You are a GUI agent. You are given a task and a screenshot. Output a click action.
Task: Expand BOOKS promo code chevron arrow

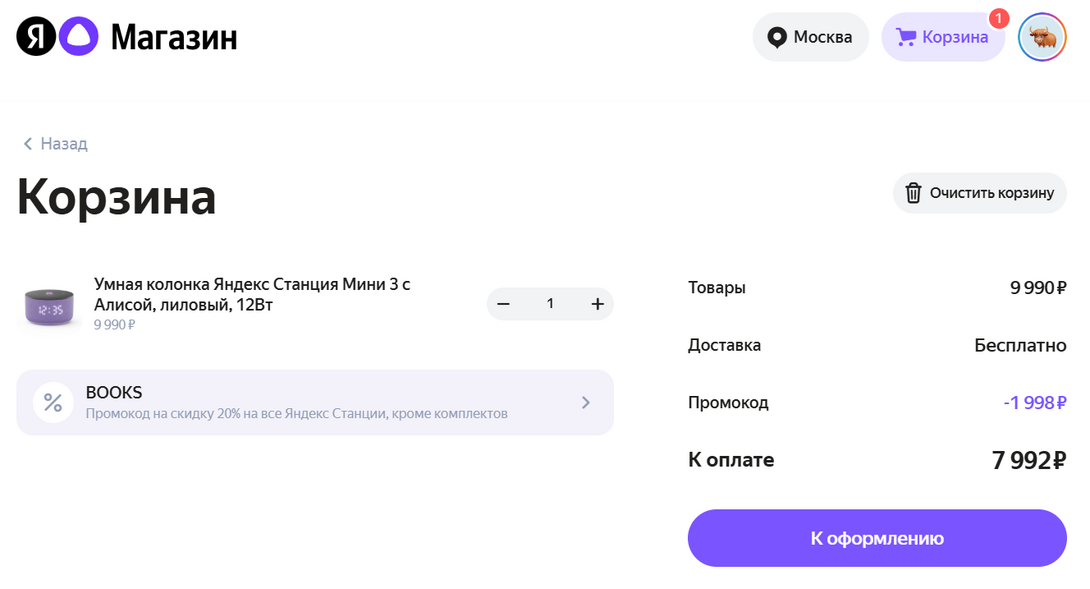pyautogui.click(x=586, y=403)
